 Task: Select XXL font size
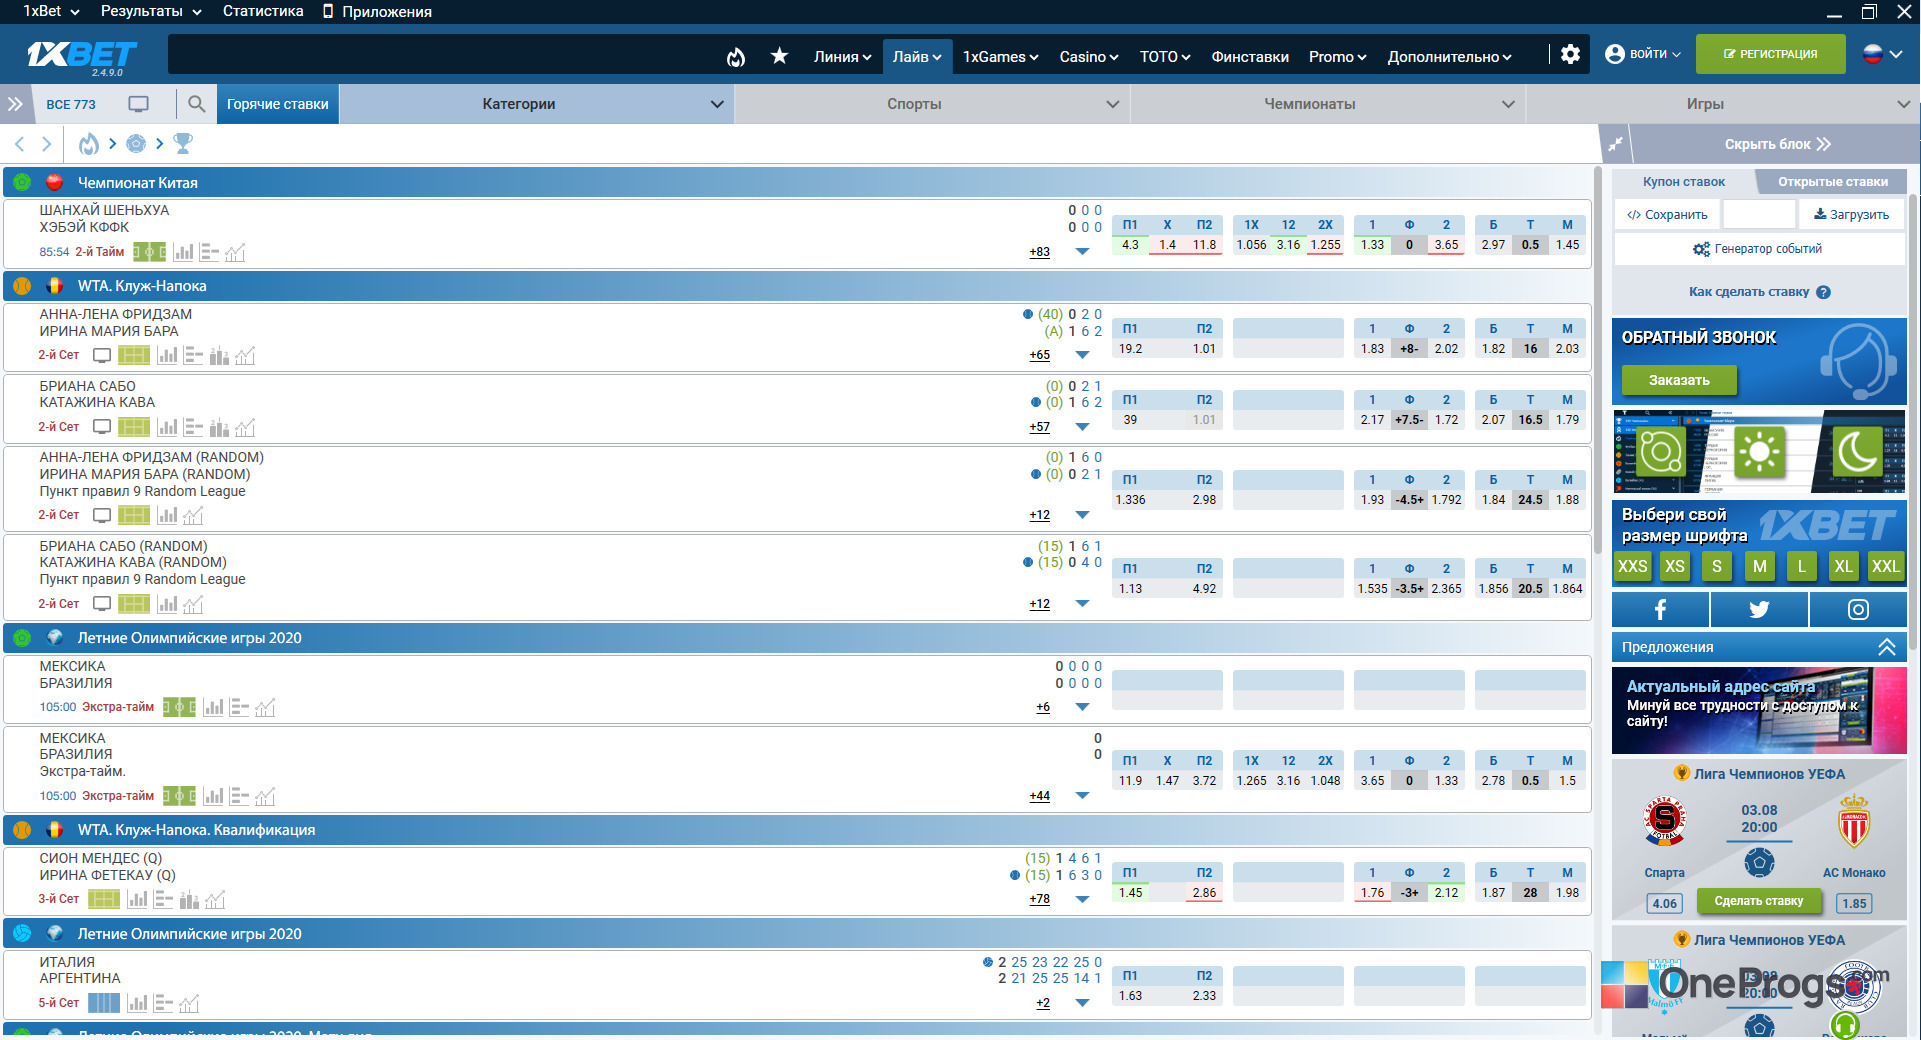click(1885, 566)
